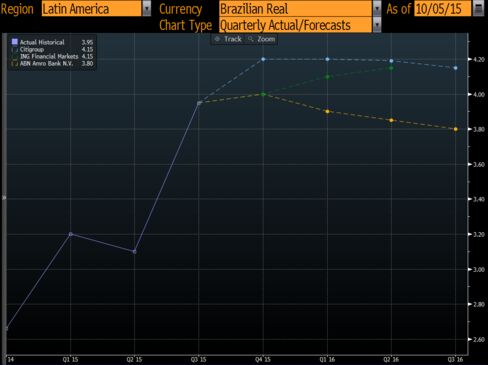Click the 3.20 y-axis value
This screenshot has height=365, width=488.
coord(479,234)
